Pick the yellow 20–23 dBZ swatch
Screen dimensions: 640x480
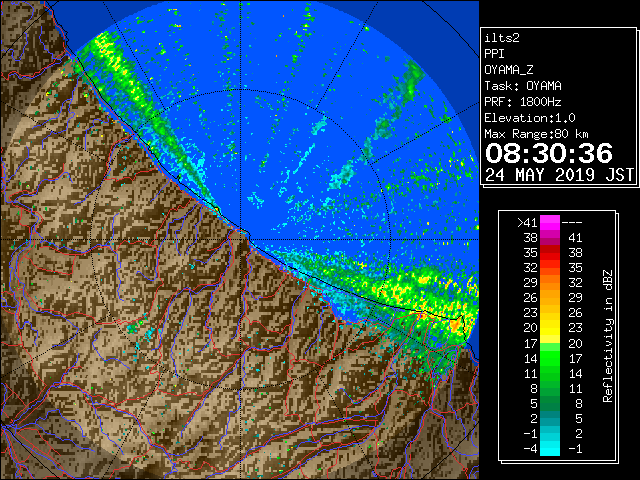click(550, 328)
